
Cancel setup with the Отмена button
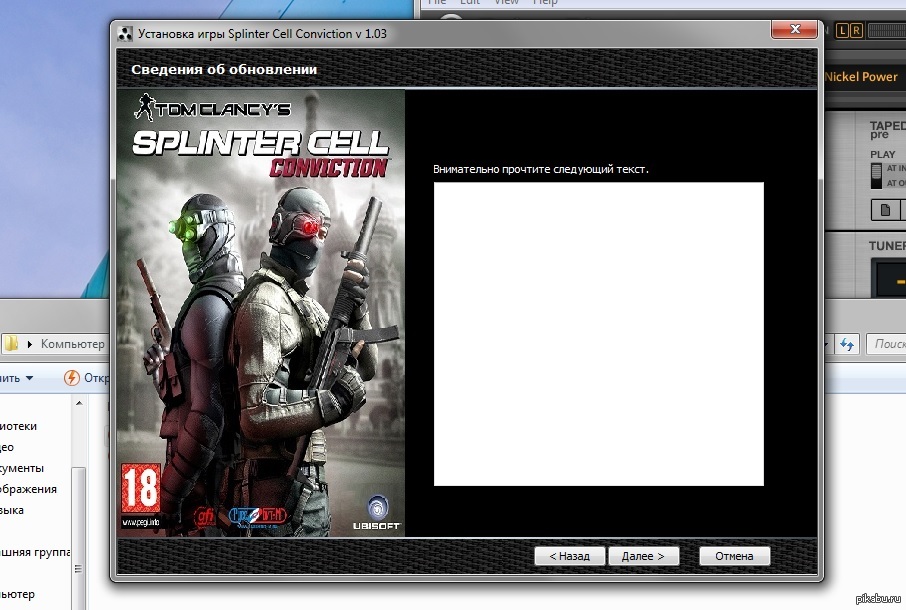pyautogui.click(x=734, y=556)
